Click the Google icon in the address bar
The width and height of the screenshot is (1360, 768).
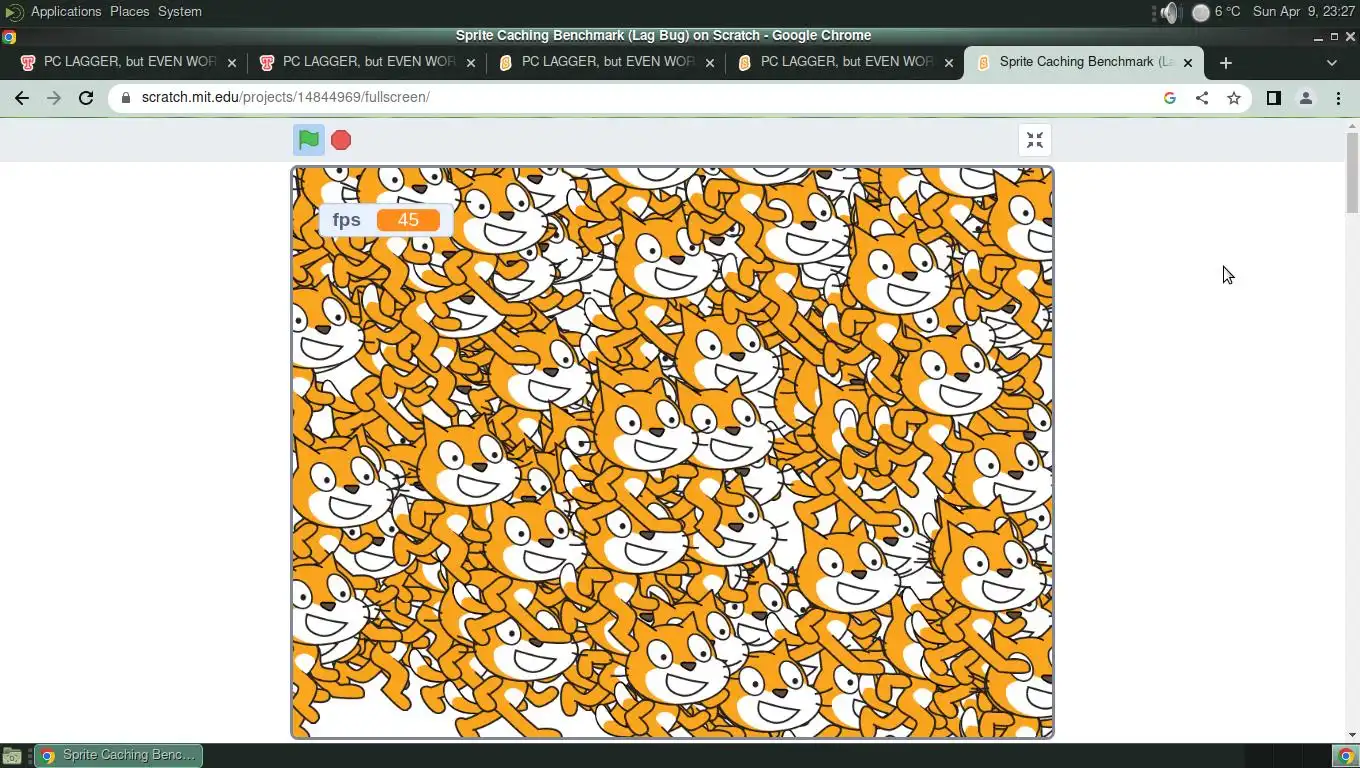(x=1170, y=98)
